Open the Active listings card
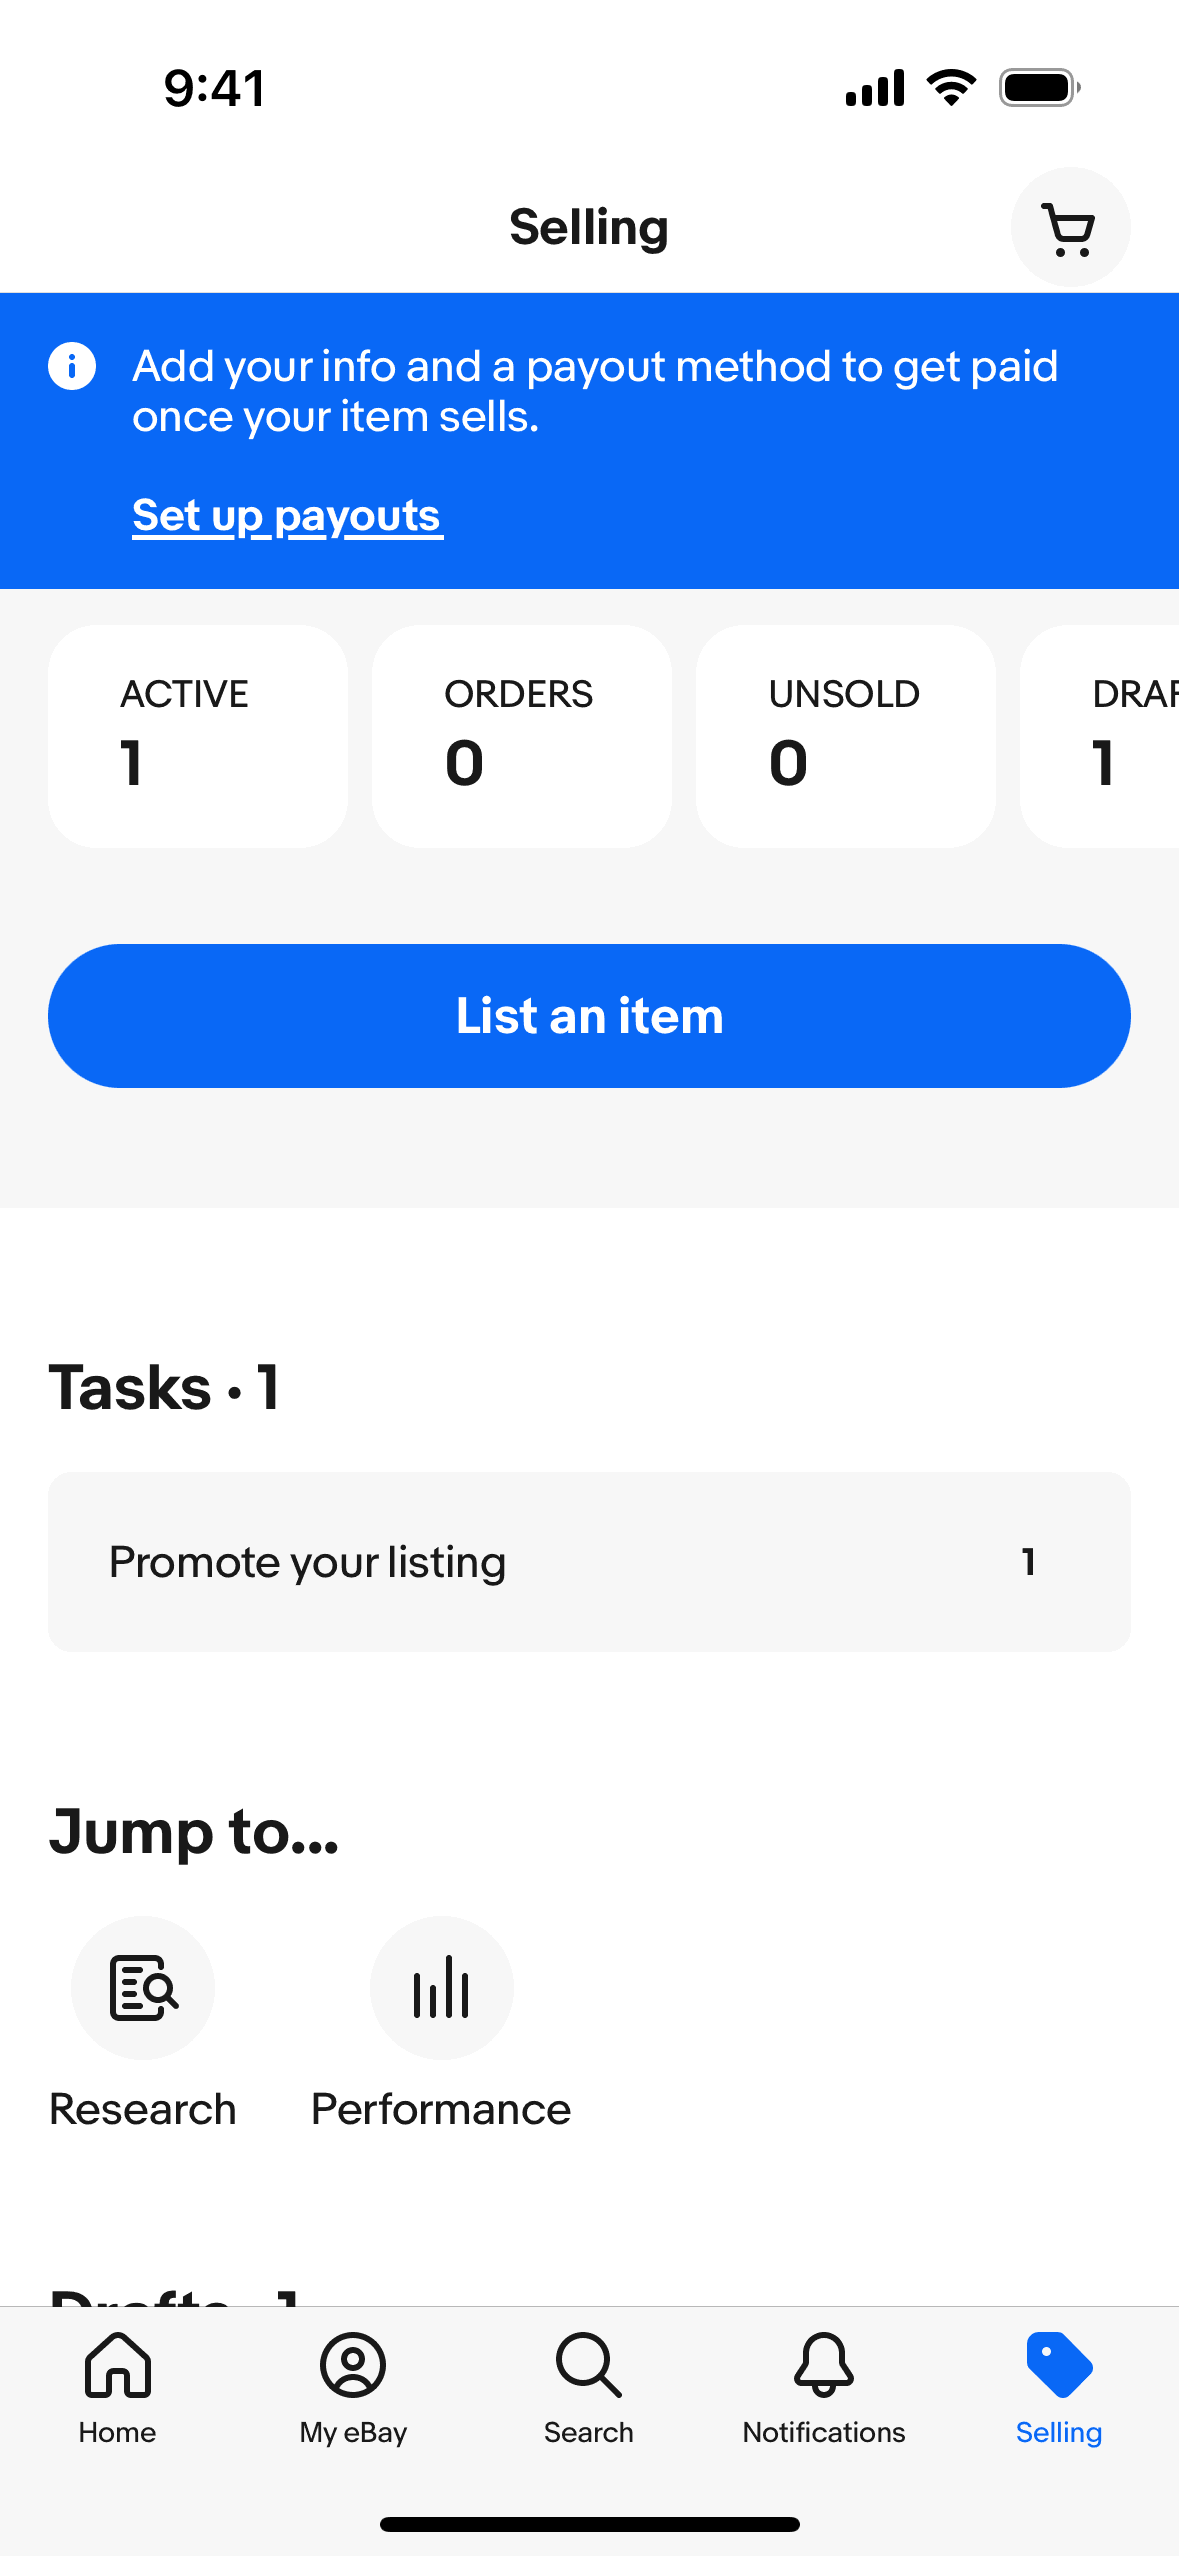The height and width of the screenshot is (2556, 1179). [198, 736]
